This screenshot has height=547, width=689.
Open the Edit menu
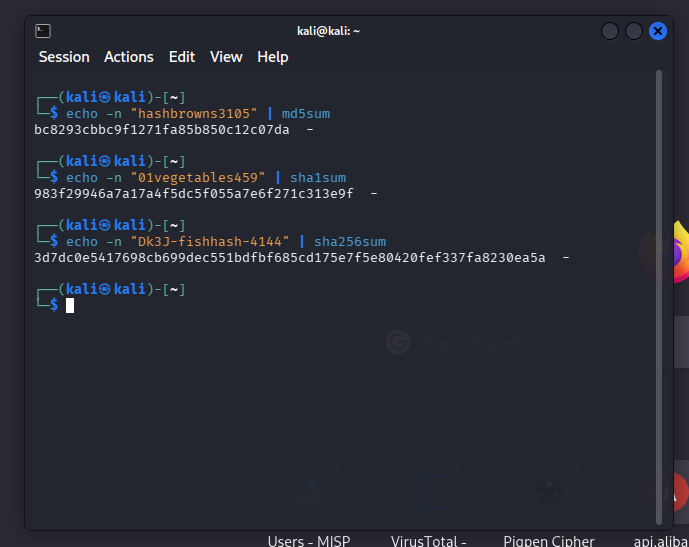tap(182, 57)
